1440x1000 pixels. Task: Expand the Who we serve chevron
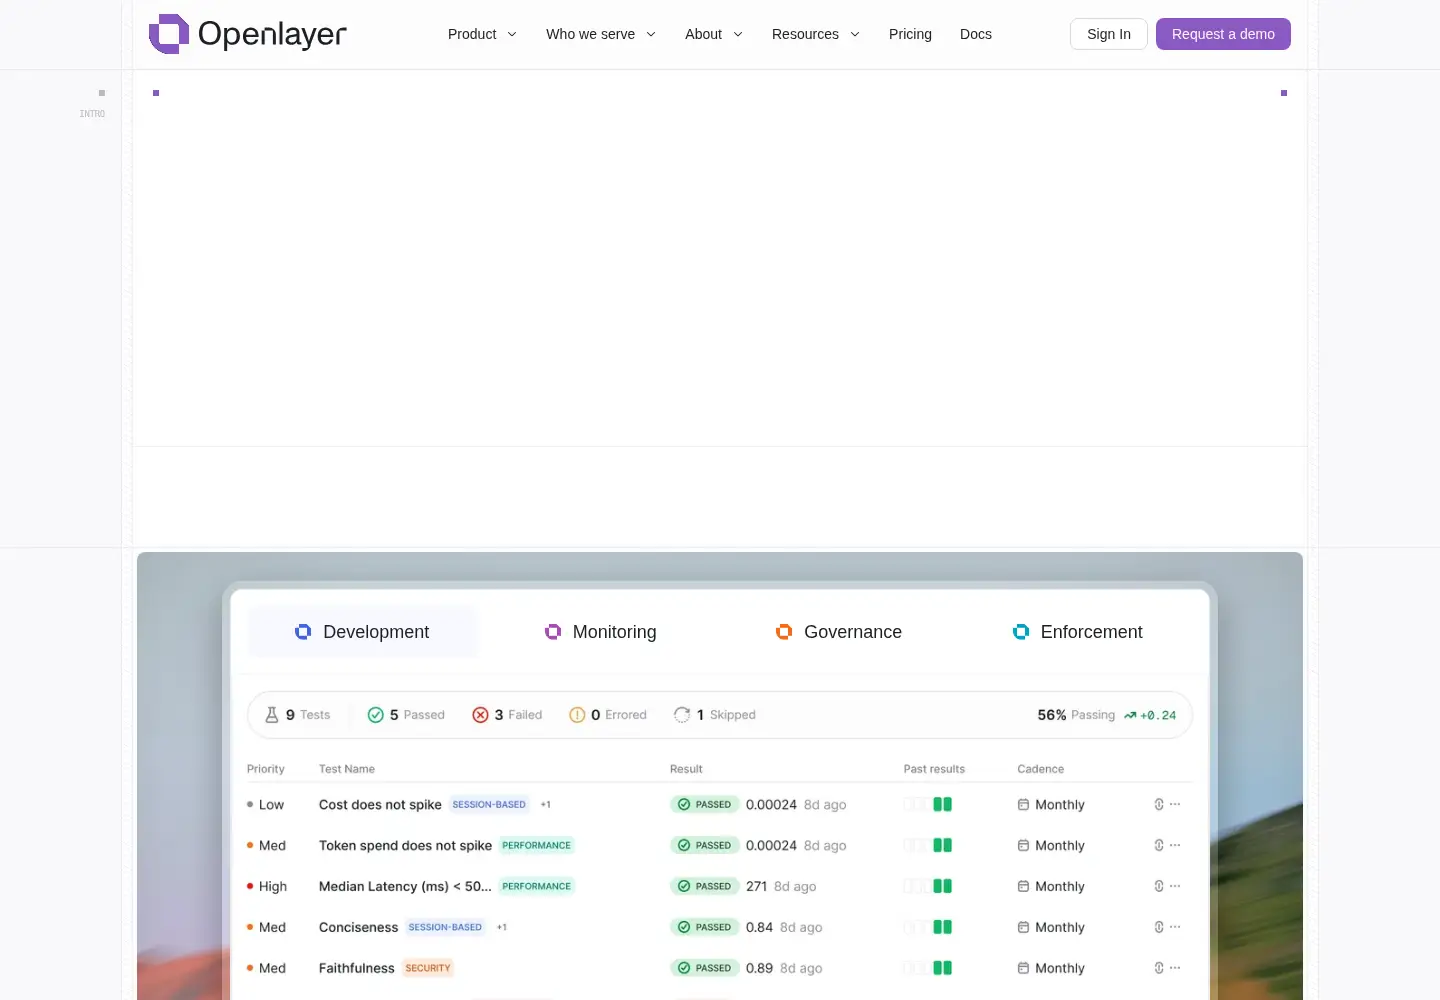(x=651, y=34)
